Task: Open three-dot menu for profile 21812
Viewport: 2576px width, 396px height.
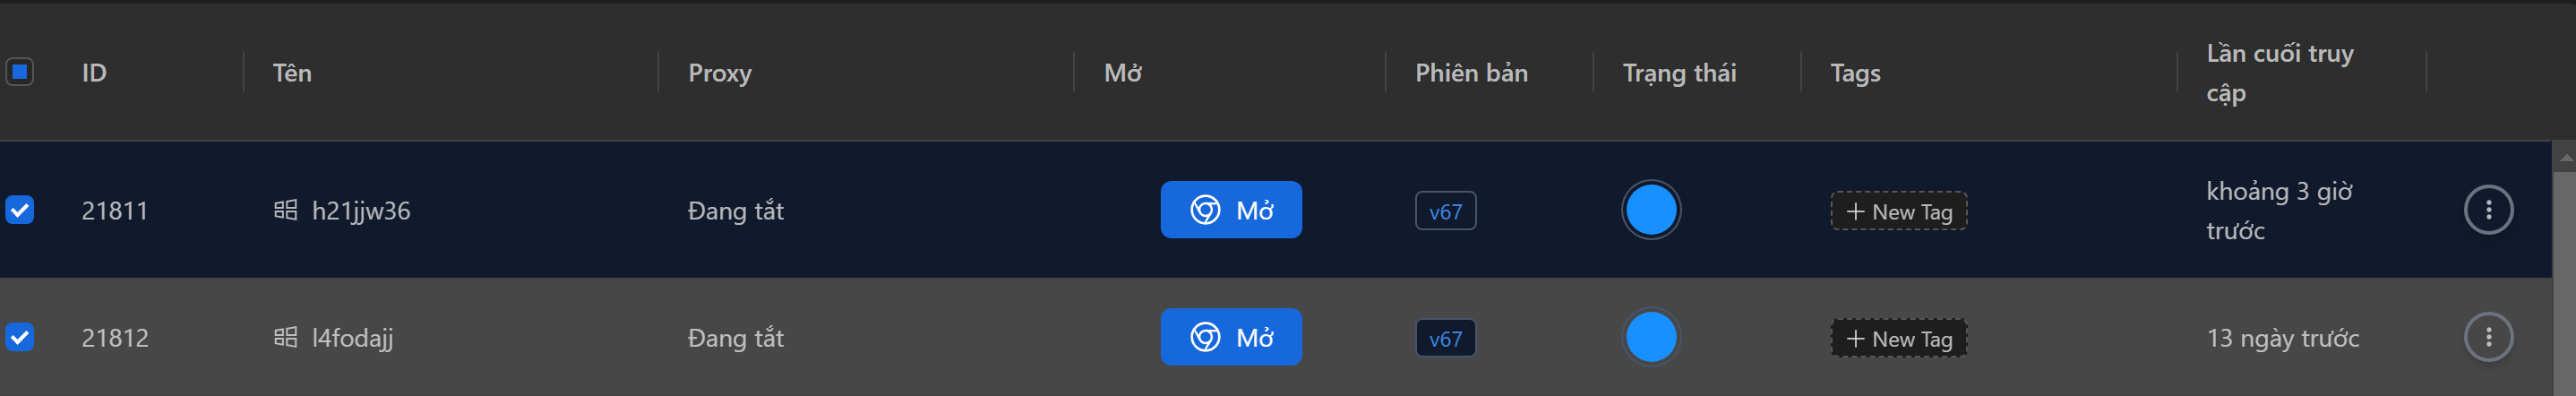Action: pos(2488,337)
